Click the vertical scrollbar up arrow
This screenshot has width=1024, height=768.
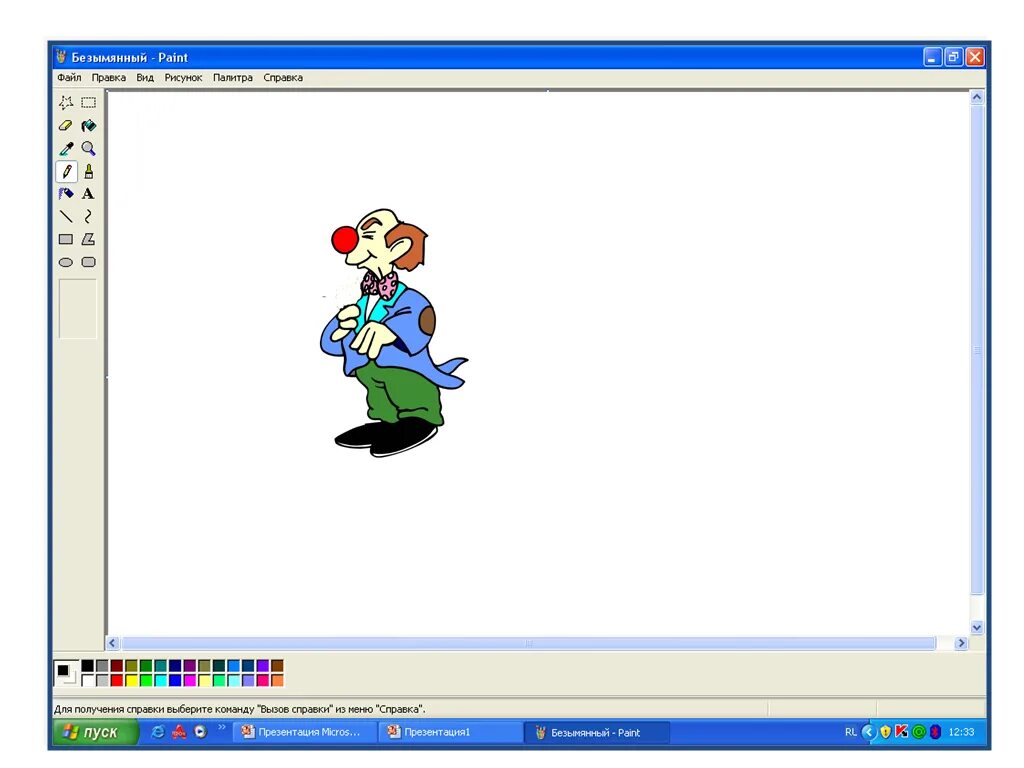coord(977,97)
